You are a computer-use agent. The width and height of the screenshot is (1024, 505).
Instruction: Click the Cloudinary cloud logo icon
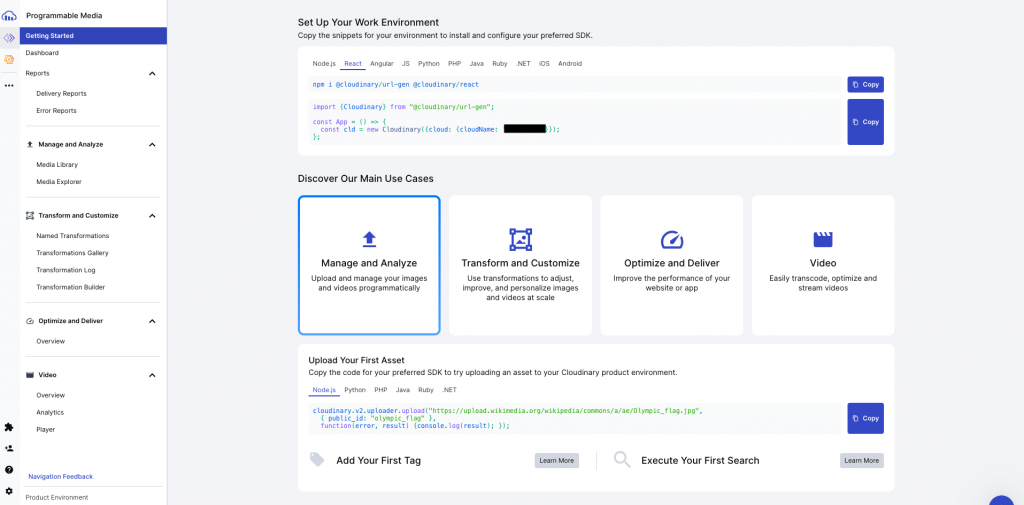[x=9, y=16]
